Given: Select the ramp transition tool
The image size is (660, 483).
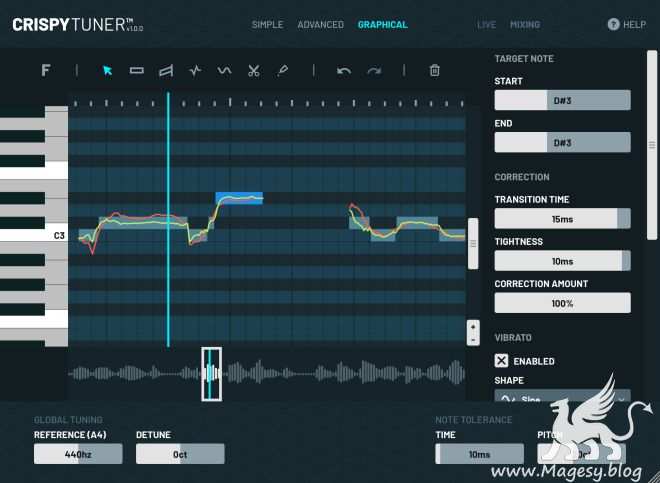Looking at the screenshot, I should (166, 71).
